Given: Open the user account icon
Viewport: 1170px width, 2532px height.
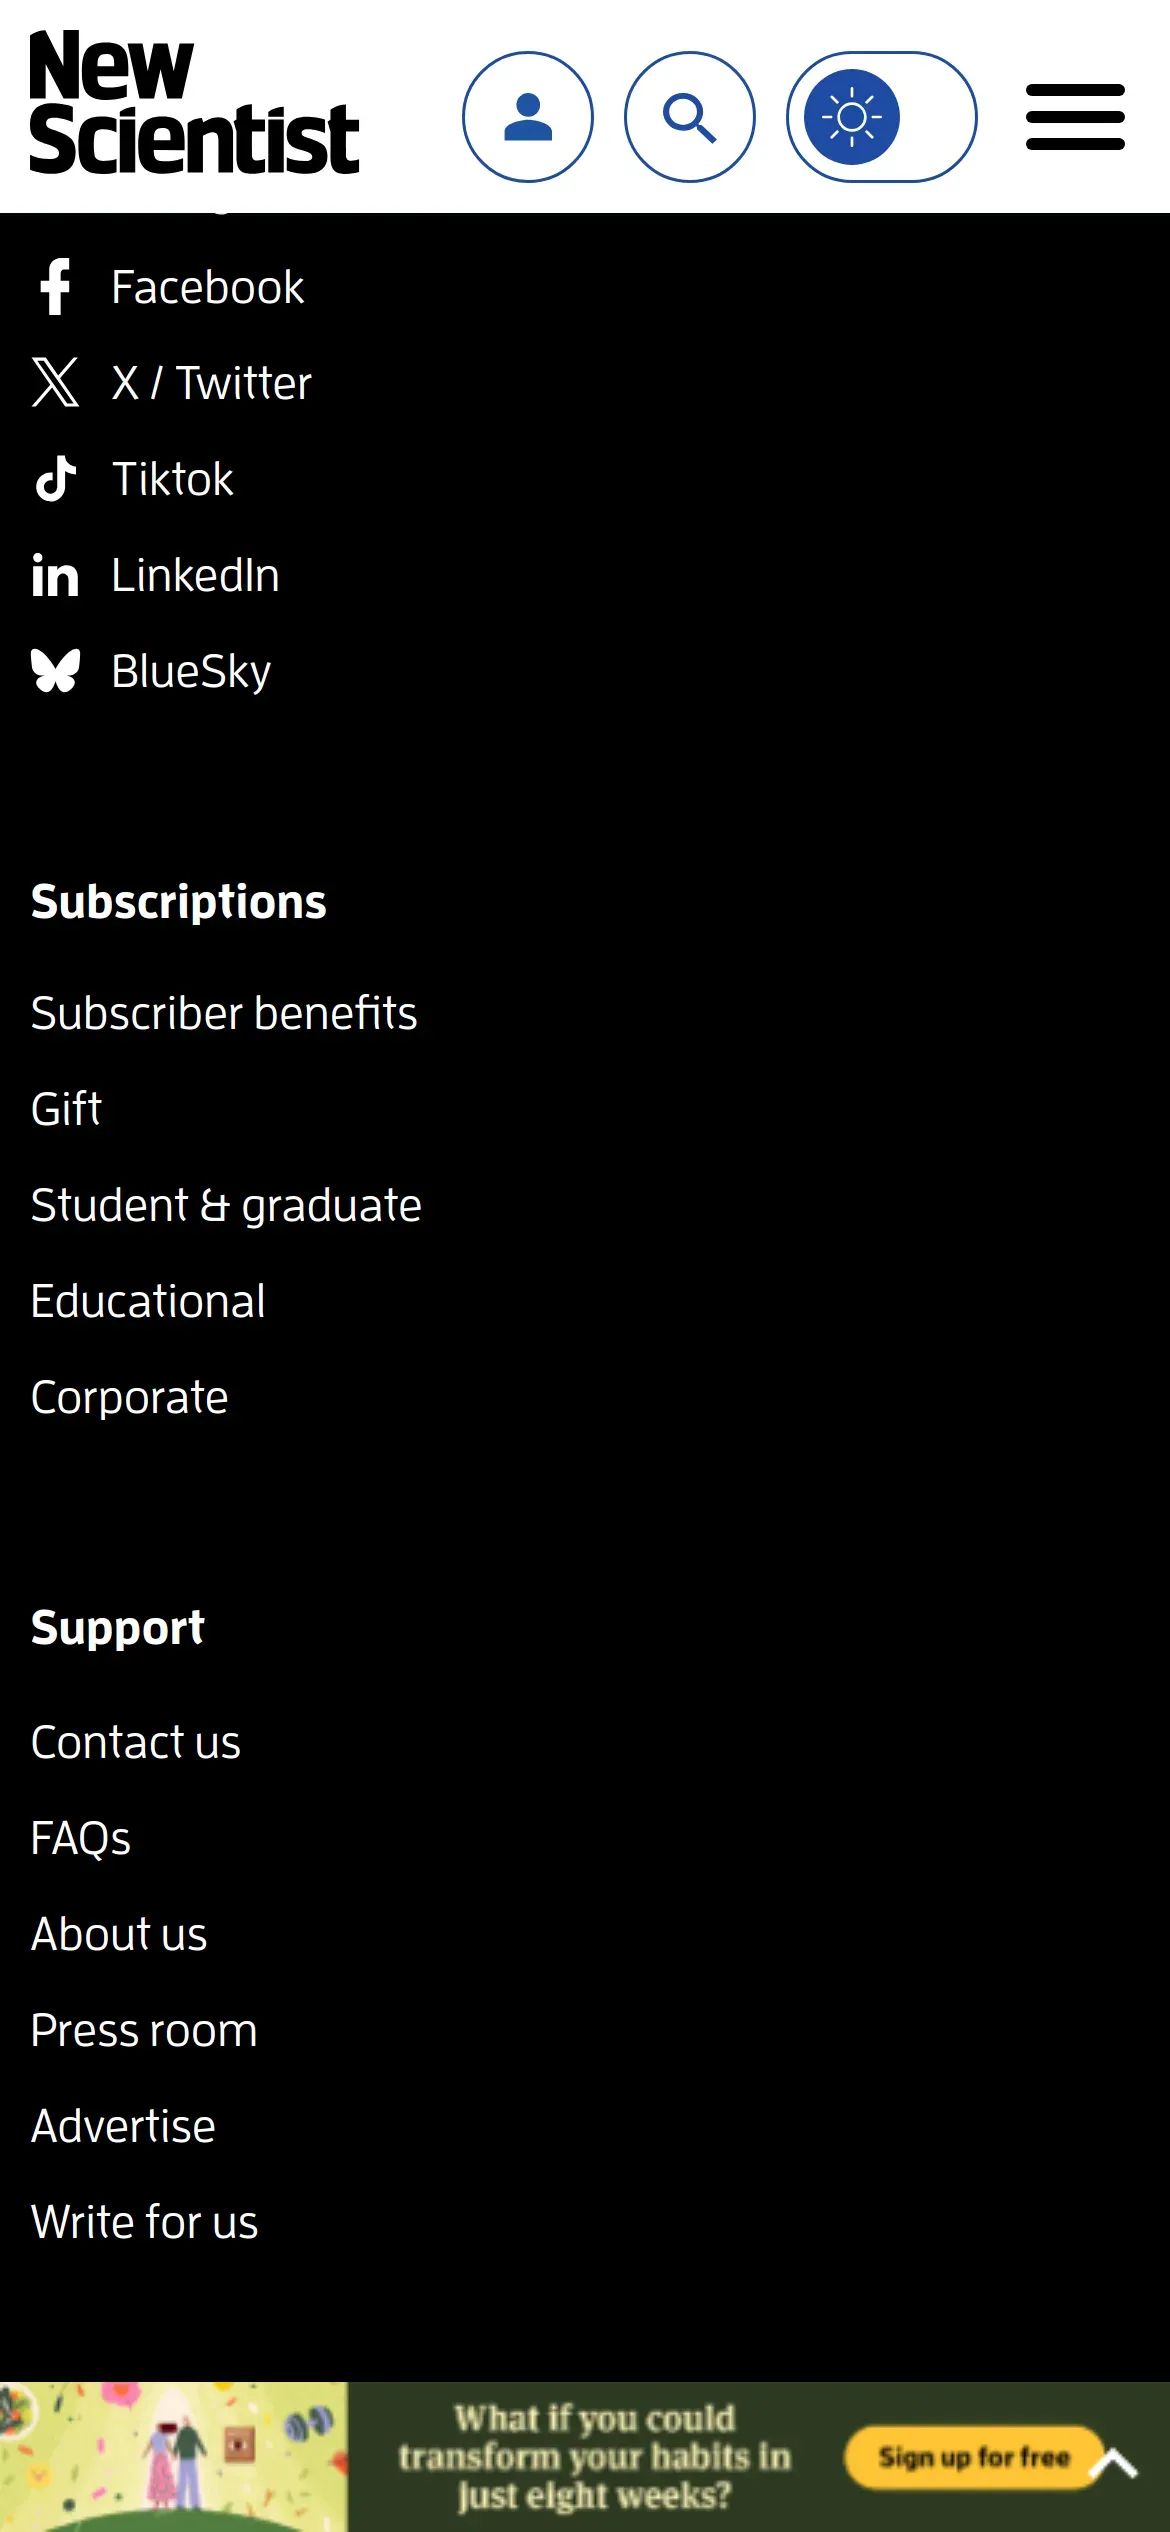Looking at the screenshot, I should click(528, 117).
